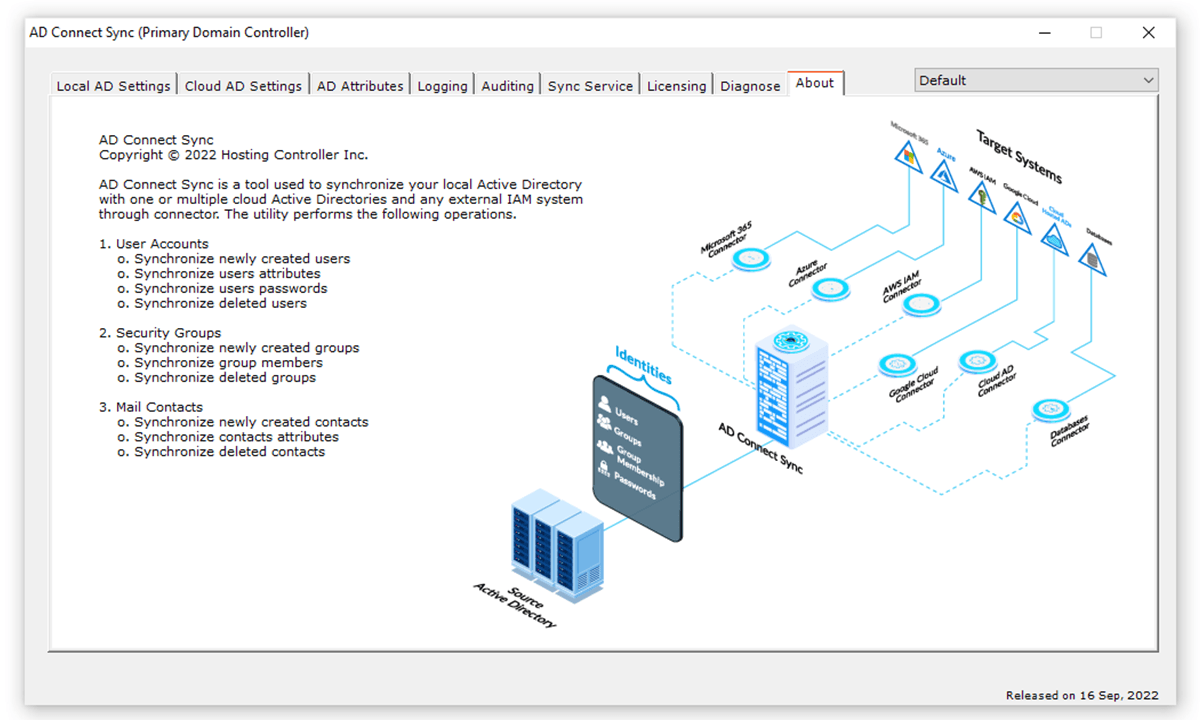
Task: Click the Source Active Directory server racks
Action: [557, 545]
